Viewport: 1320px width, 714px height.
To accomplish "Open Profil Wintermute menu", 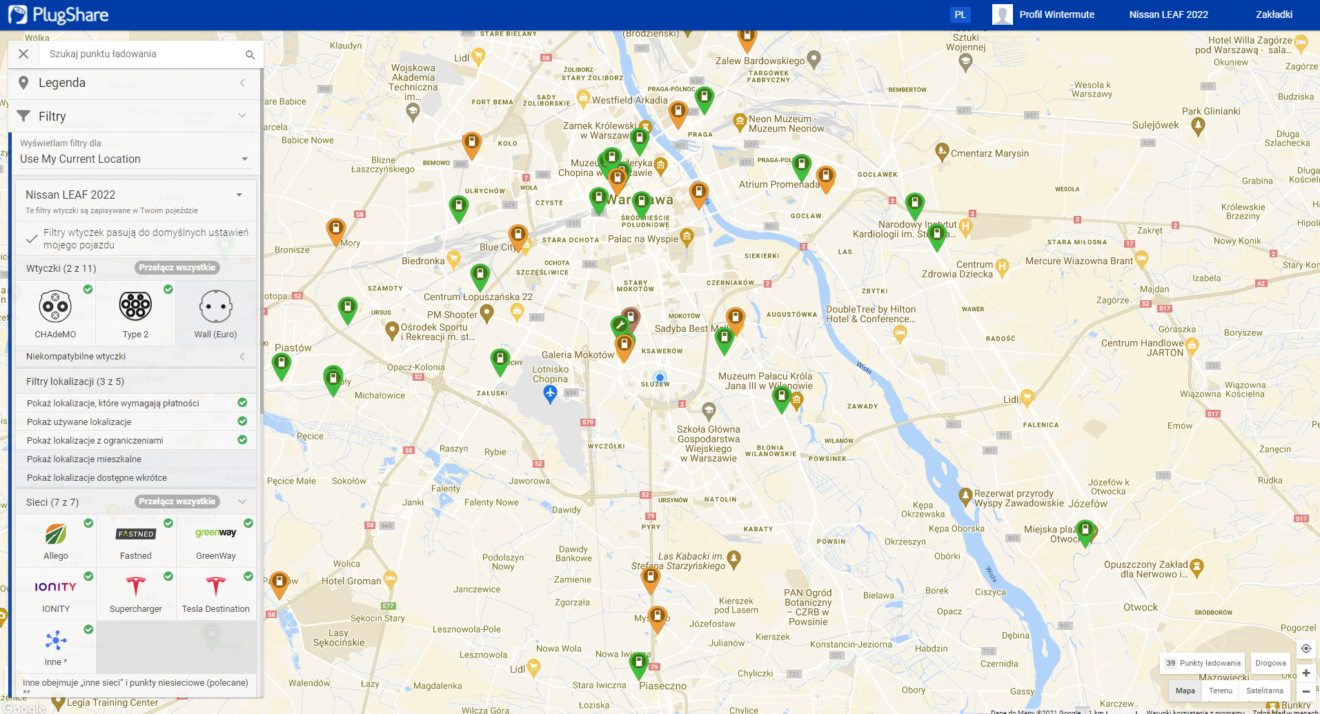I will tap(1044, 15).
